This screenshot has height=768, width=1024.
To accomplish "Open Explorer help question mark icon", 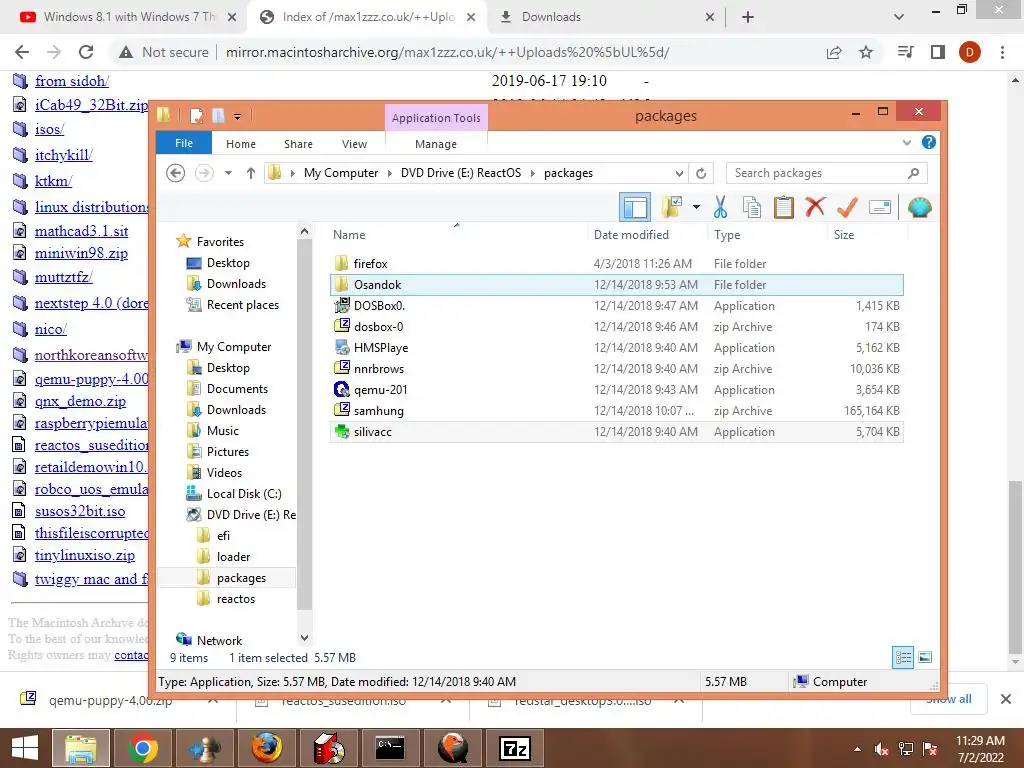I will pyautogui.click(x=928, y=142).
